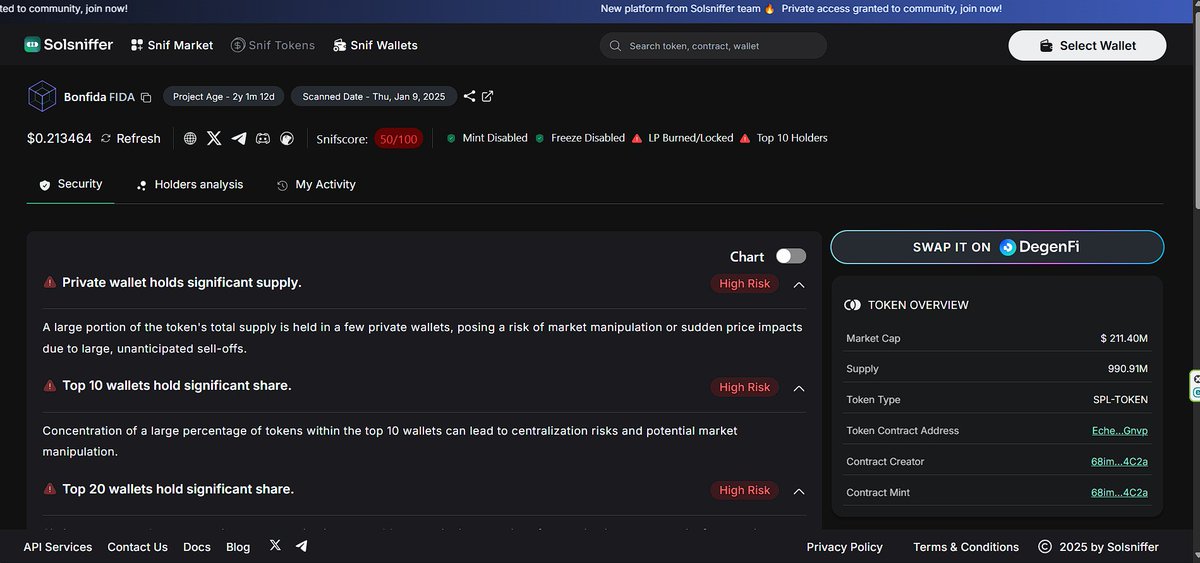
Task: Switch to the Holders analysis tab
Action: pyautogui.click(x=189, y=185)
